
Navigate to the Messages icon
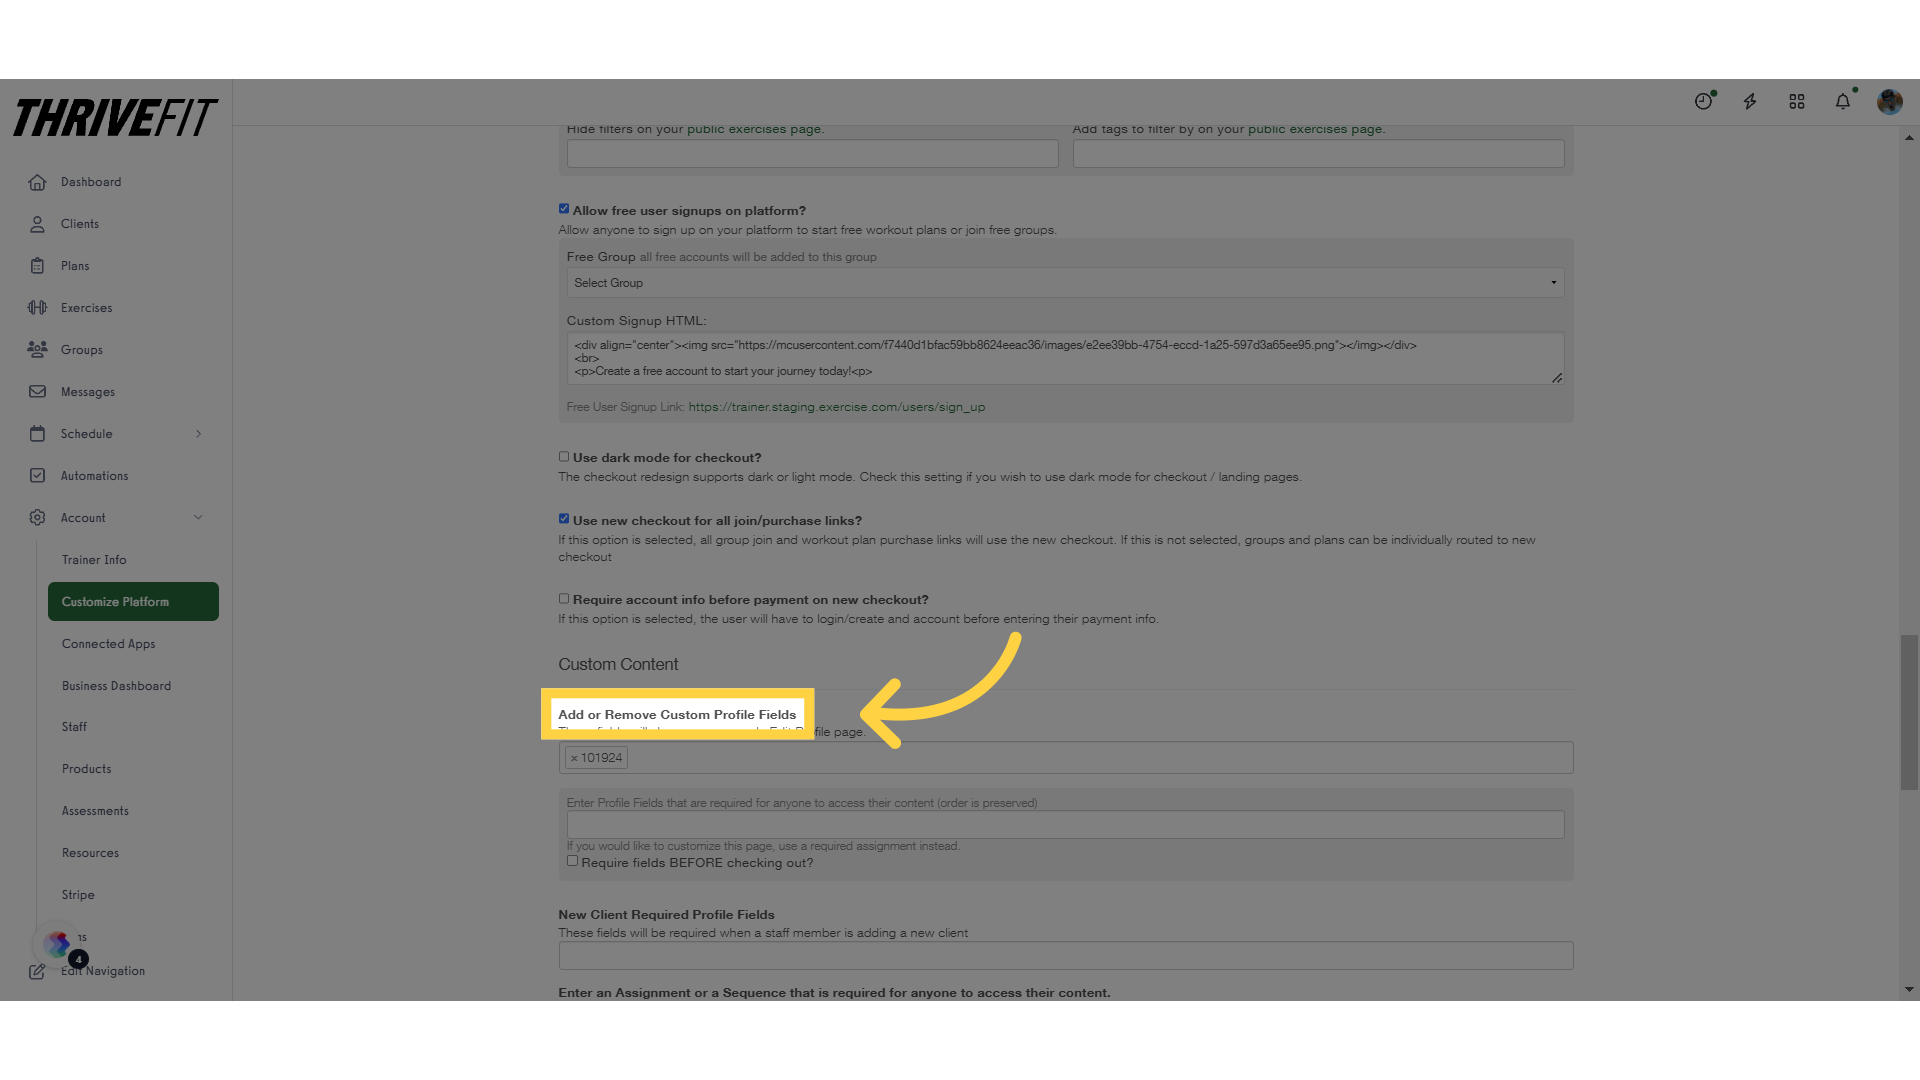coord(36,392)
